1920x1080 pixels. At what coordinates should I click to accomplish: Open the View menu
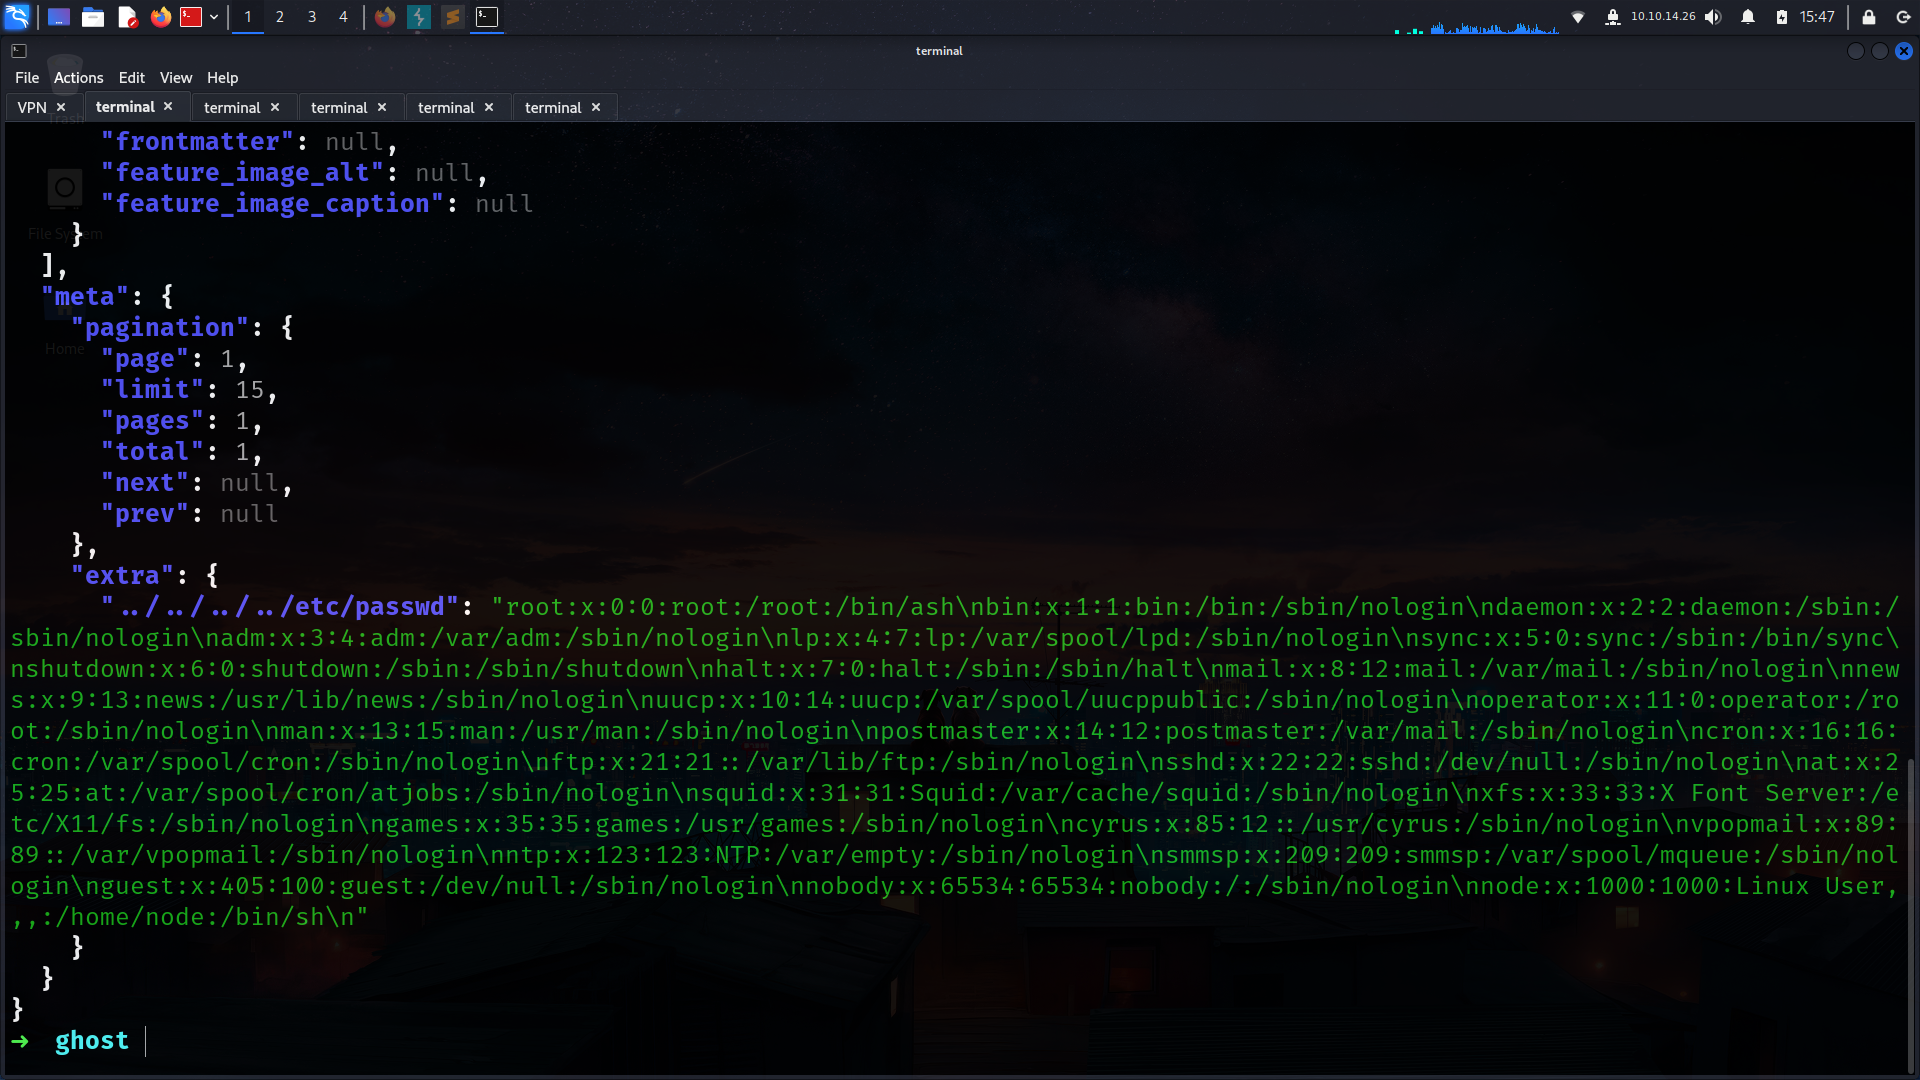coord(176,78)
